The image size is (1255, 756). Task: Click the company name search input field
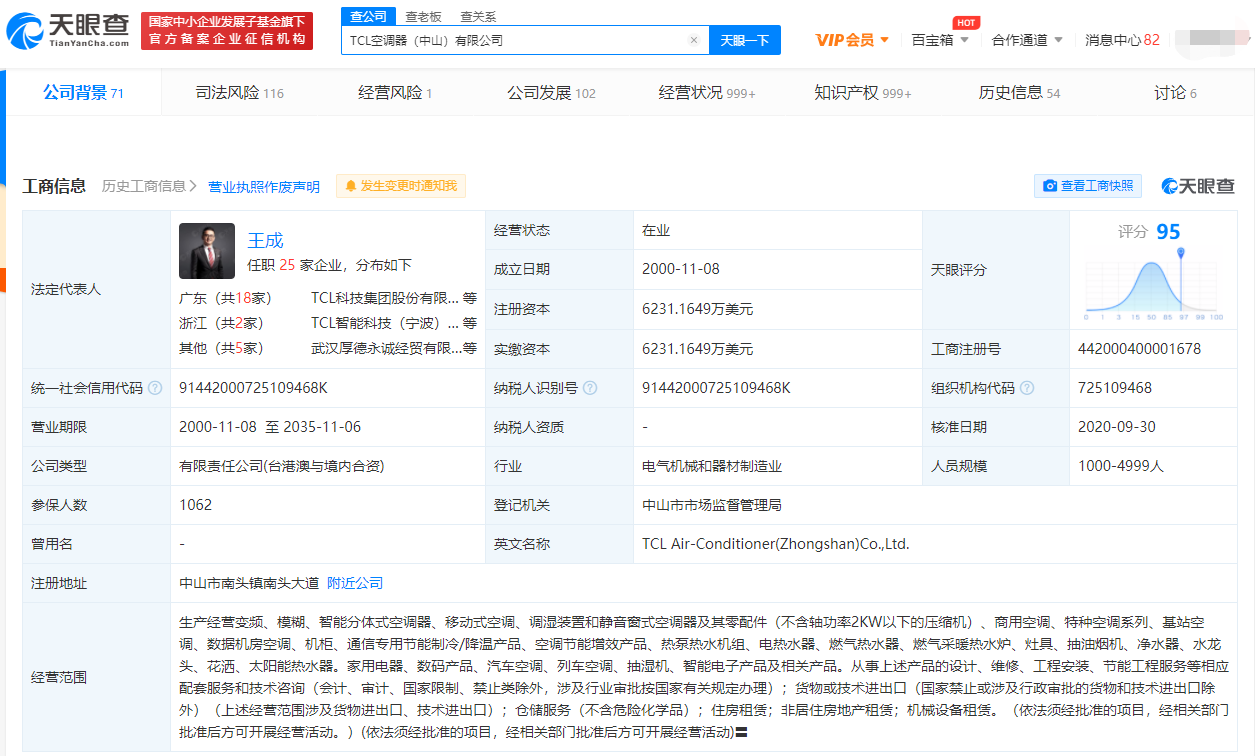pyautogui.click(x=515, y=40)
